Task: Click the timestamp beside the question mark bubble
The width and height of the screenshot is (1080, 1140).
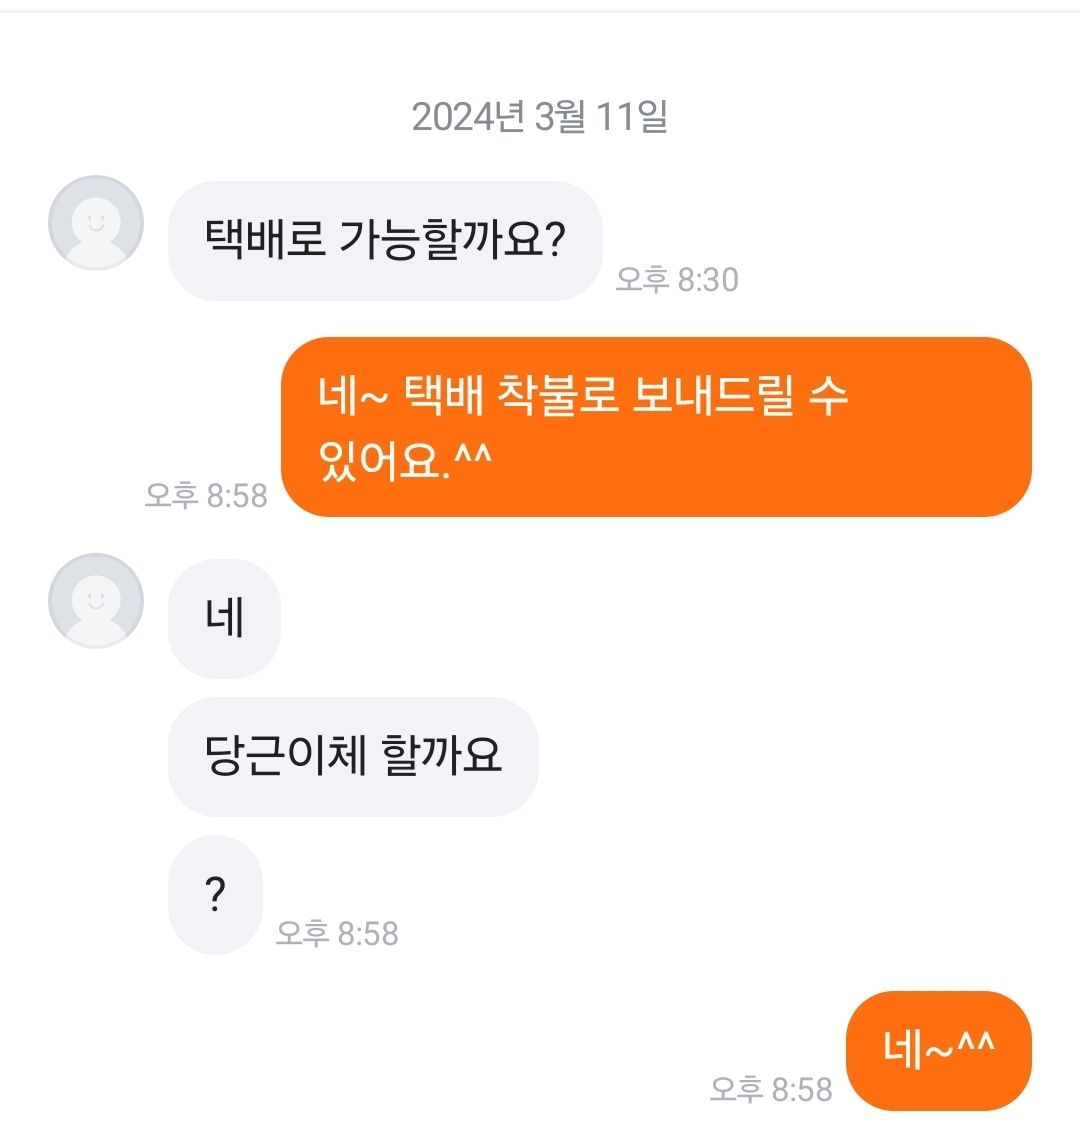Action: (337, 933)
